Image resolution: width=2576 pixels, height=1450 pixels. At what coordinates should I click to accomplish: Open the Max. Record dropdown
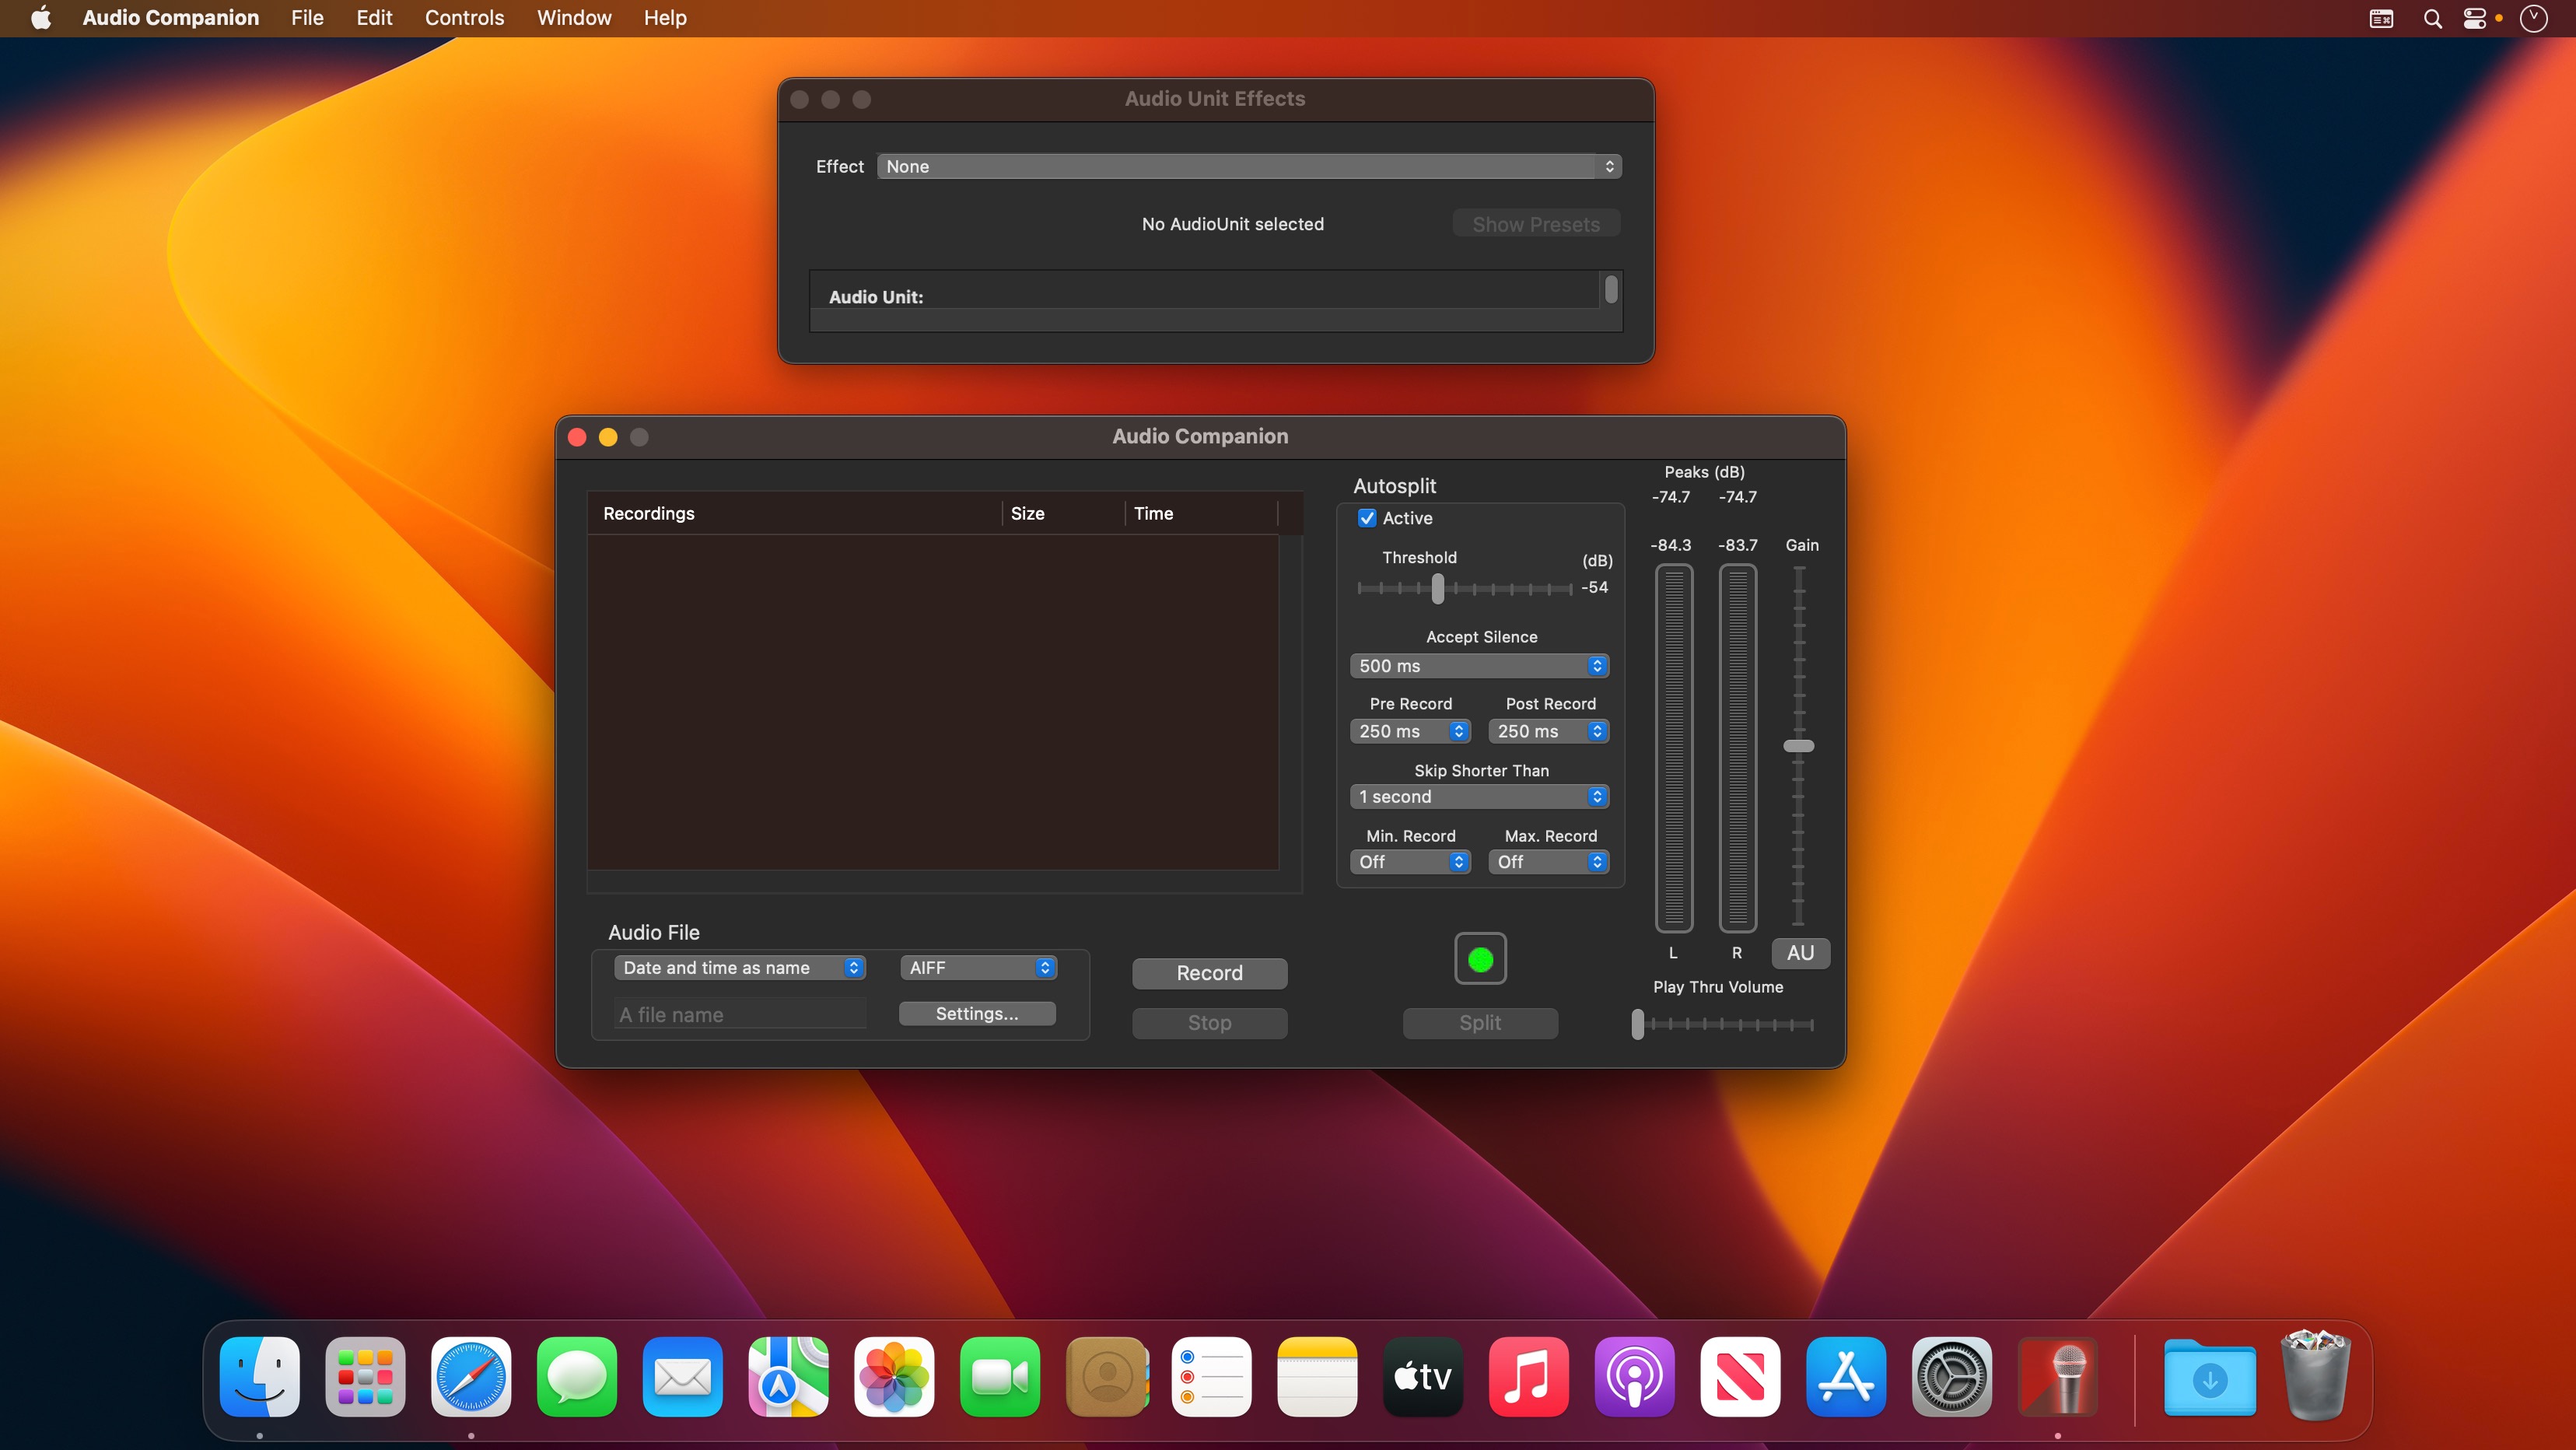pos(1549,862)
